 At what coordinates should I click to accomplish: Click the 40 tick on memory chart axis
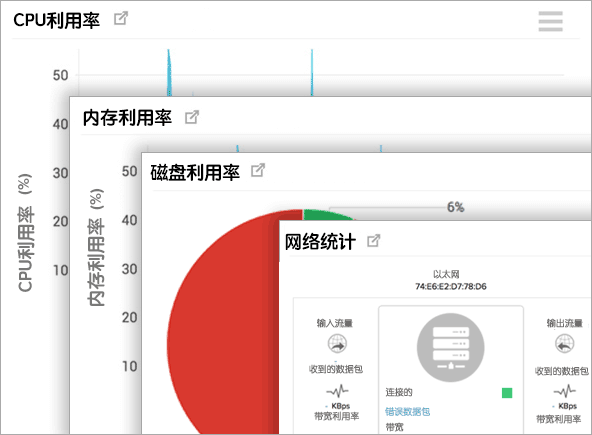pyautogui.click(x=130, y=220)
